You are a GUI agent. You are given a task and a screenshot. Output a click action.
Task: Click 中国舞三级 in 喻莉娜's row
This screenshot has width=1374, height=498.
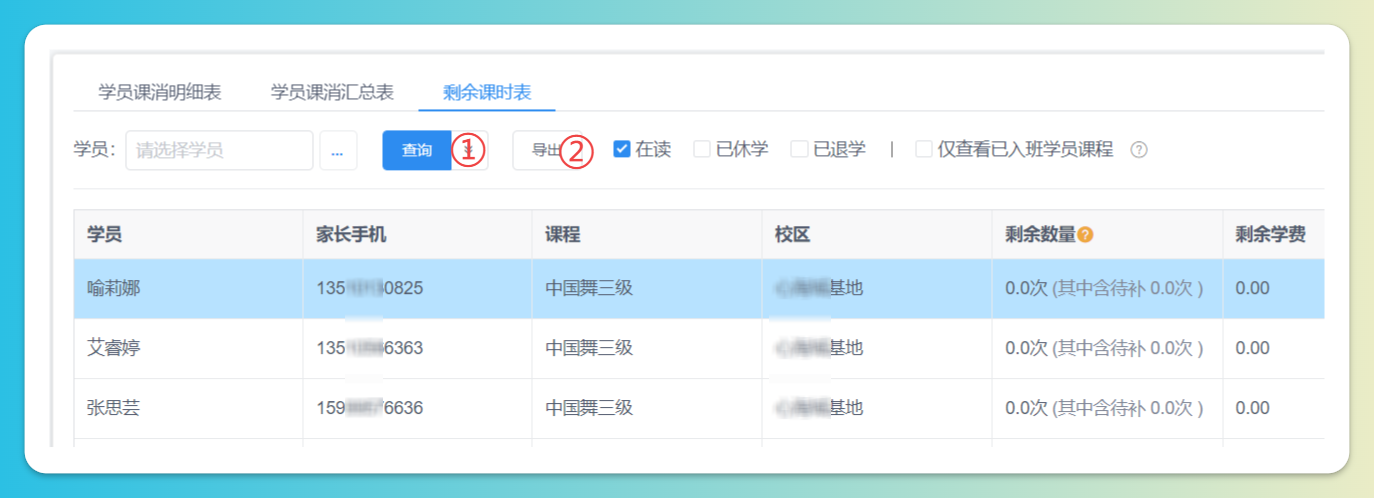click(x=589, y=289)
